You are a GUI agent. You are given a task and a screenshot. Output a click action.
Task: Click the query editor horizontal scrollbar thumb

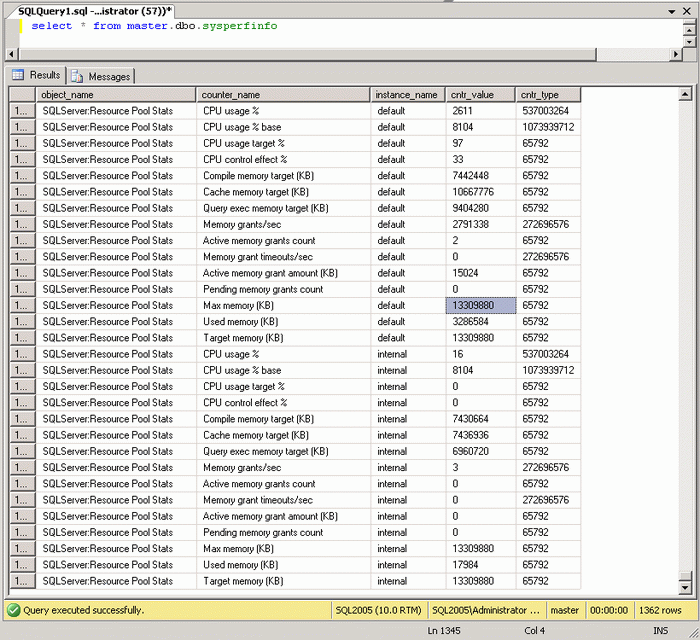click(x=308, y=54)
